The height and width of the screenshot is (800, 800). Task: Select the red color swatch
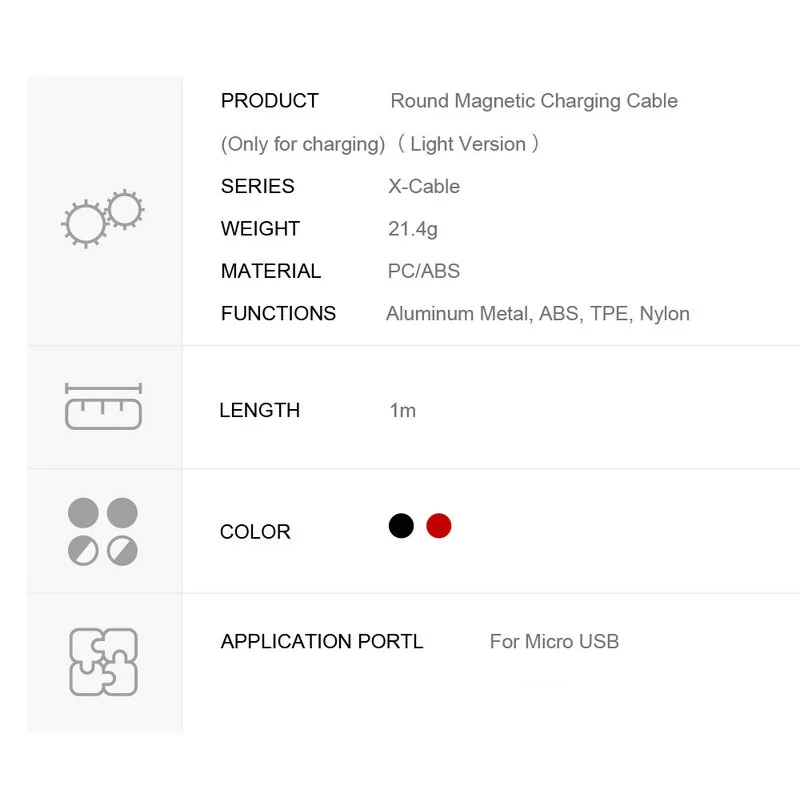point(438,526)
